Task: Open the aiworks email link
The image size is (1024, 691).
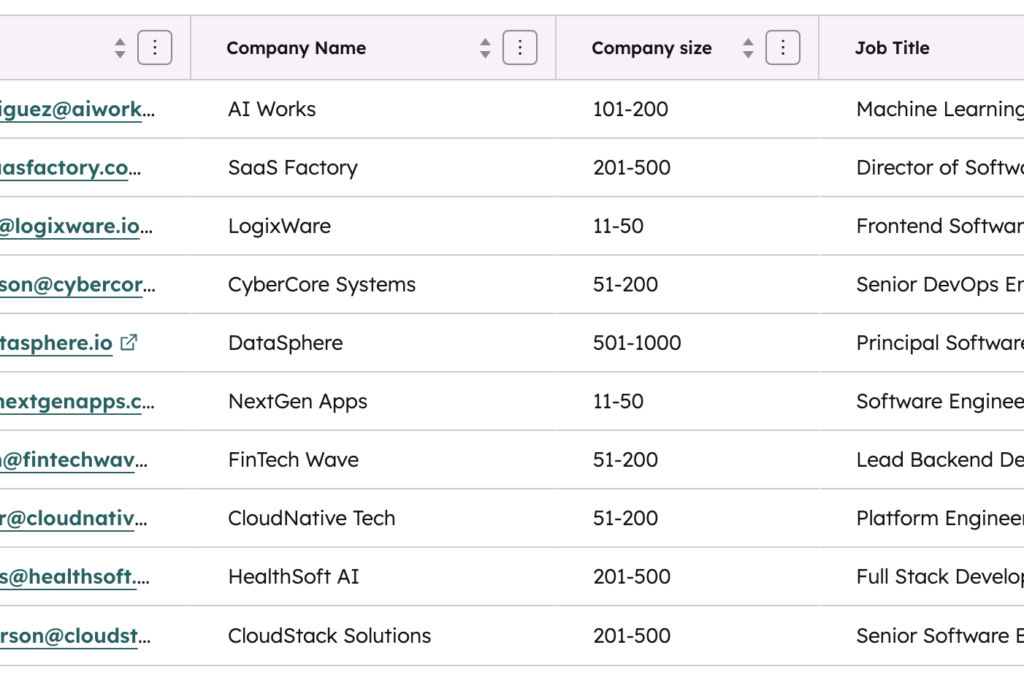Action: point(75,109)
